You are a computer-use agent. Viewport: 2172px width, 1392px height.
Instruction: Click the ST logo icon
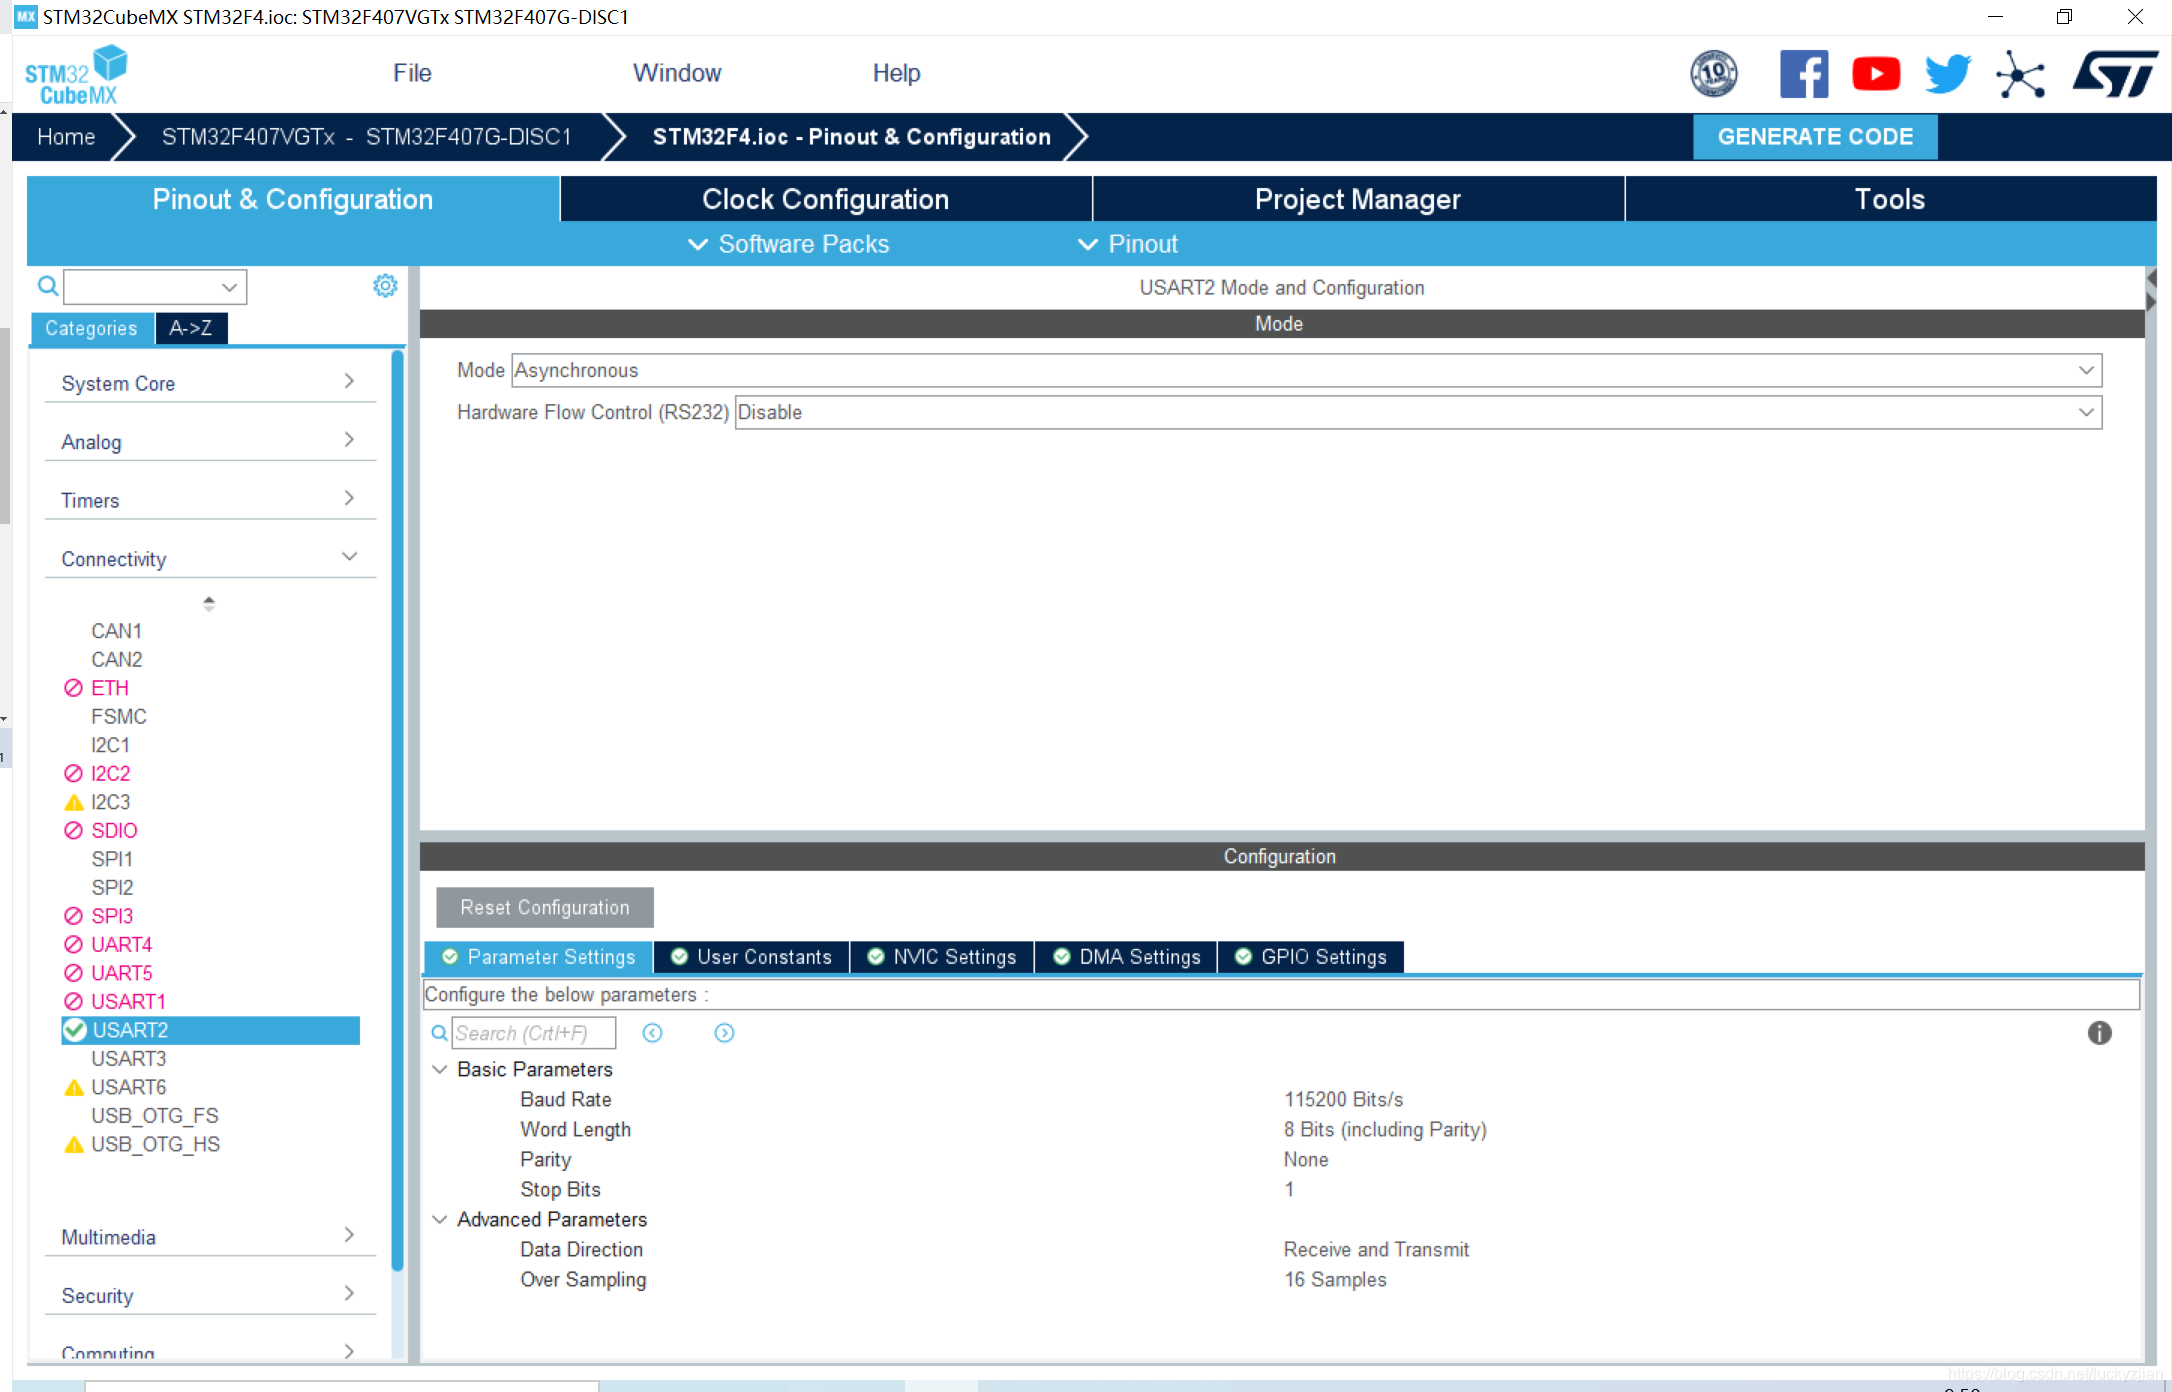pyautogui.click(x=2114, y=74)
